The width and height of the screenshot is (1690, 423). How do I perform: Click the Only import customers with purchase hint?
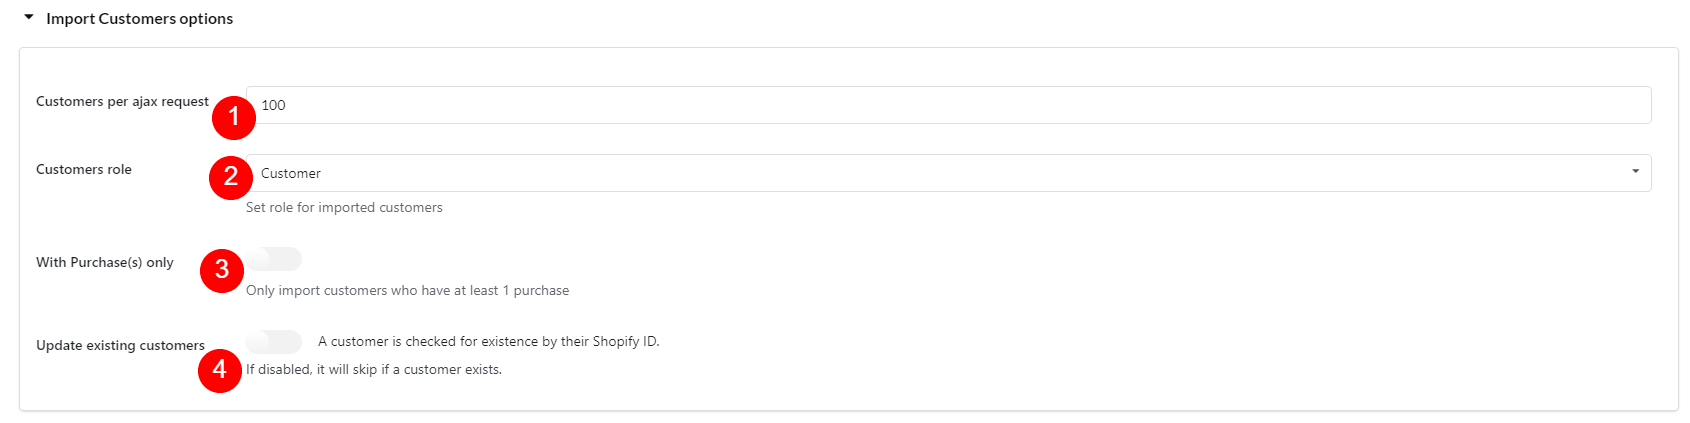pos(408,290)
